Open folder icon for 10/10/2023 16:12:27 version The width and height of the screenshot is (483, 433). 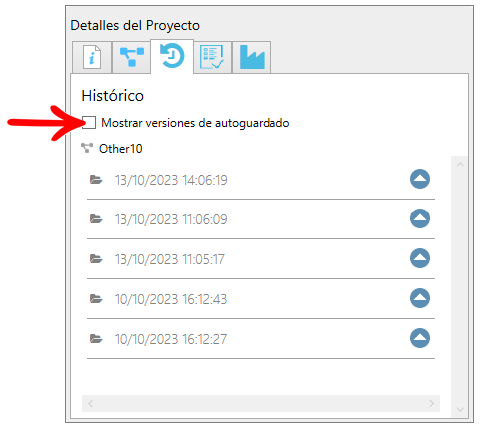96,339
